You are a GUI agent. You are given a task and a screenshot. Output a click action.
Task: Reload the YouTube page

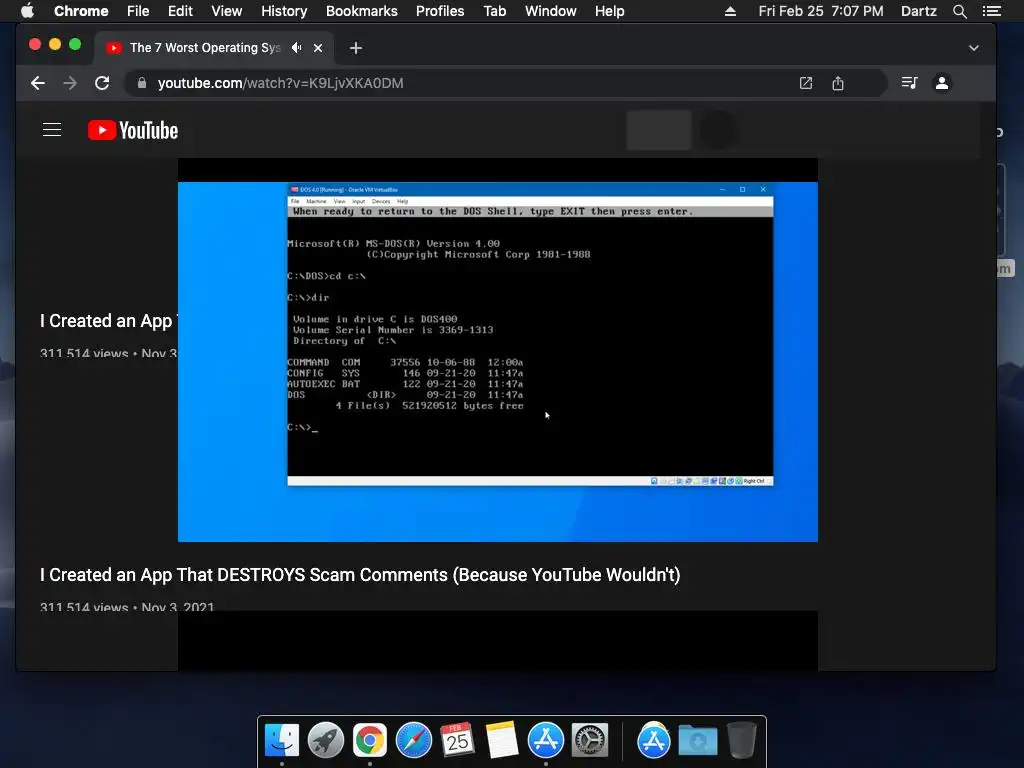pyautogui.click(x=102, y=83)
